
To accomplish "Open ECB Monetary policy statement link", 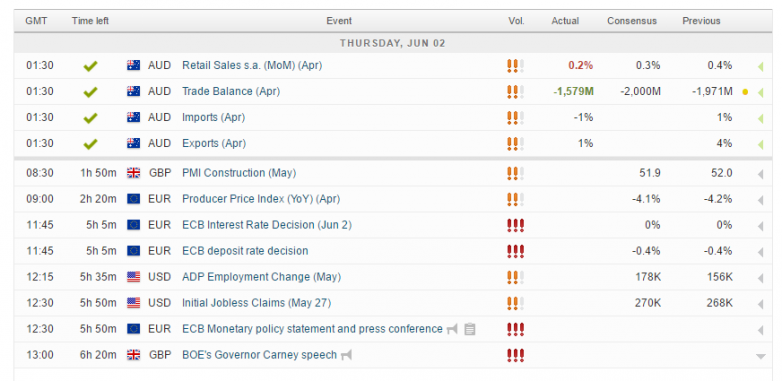I will coord(312,329).
